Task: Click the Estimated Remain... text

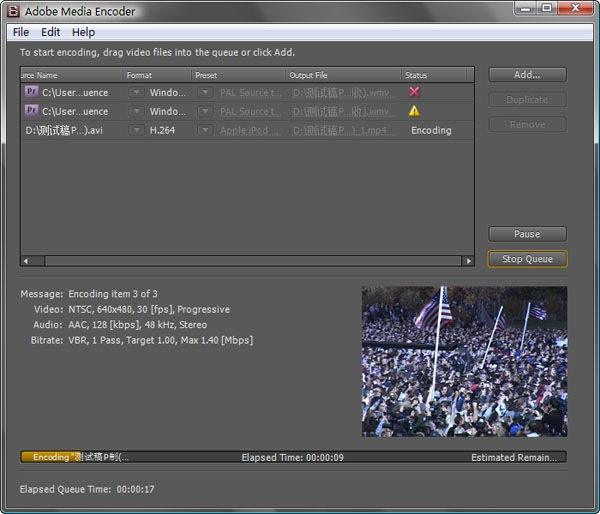Action: (514, 457)
